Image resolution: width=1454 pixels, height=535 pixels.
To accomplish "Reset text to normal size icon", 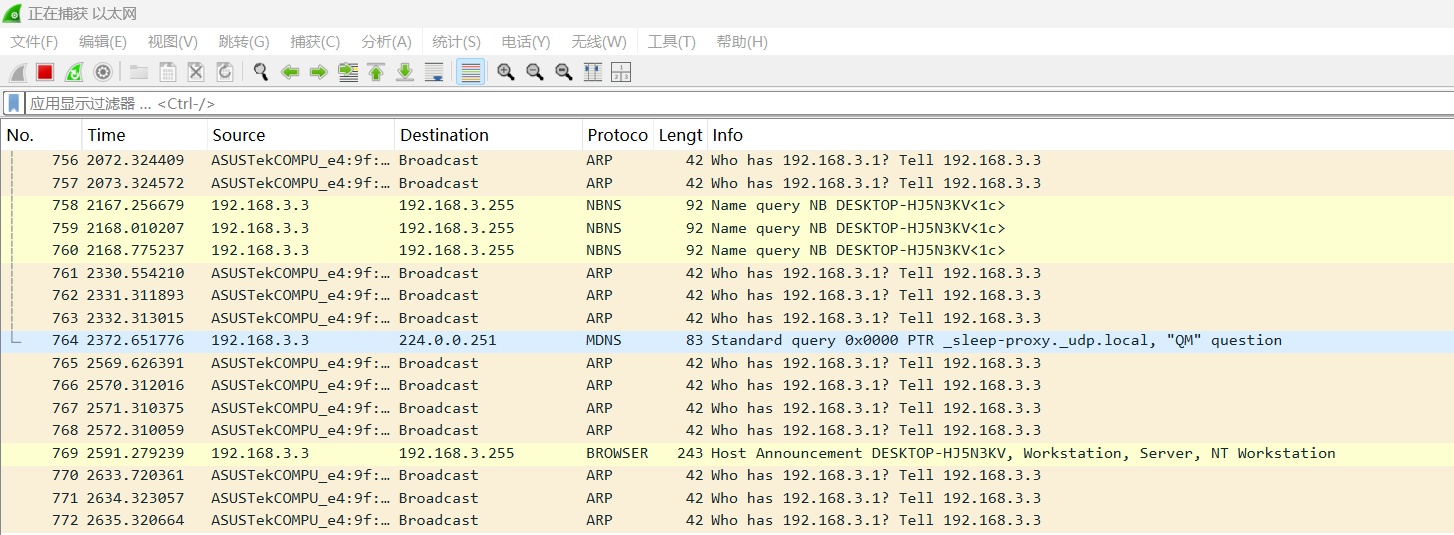I will (564, 72).
